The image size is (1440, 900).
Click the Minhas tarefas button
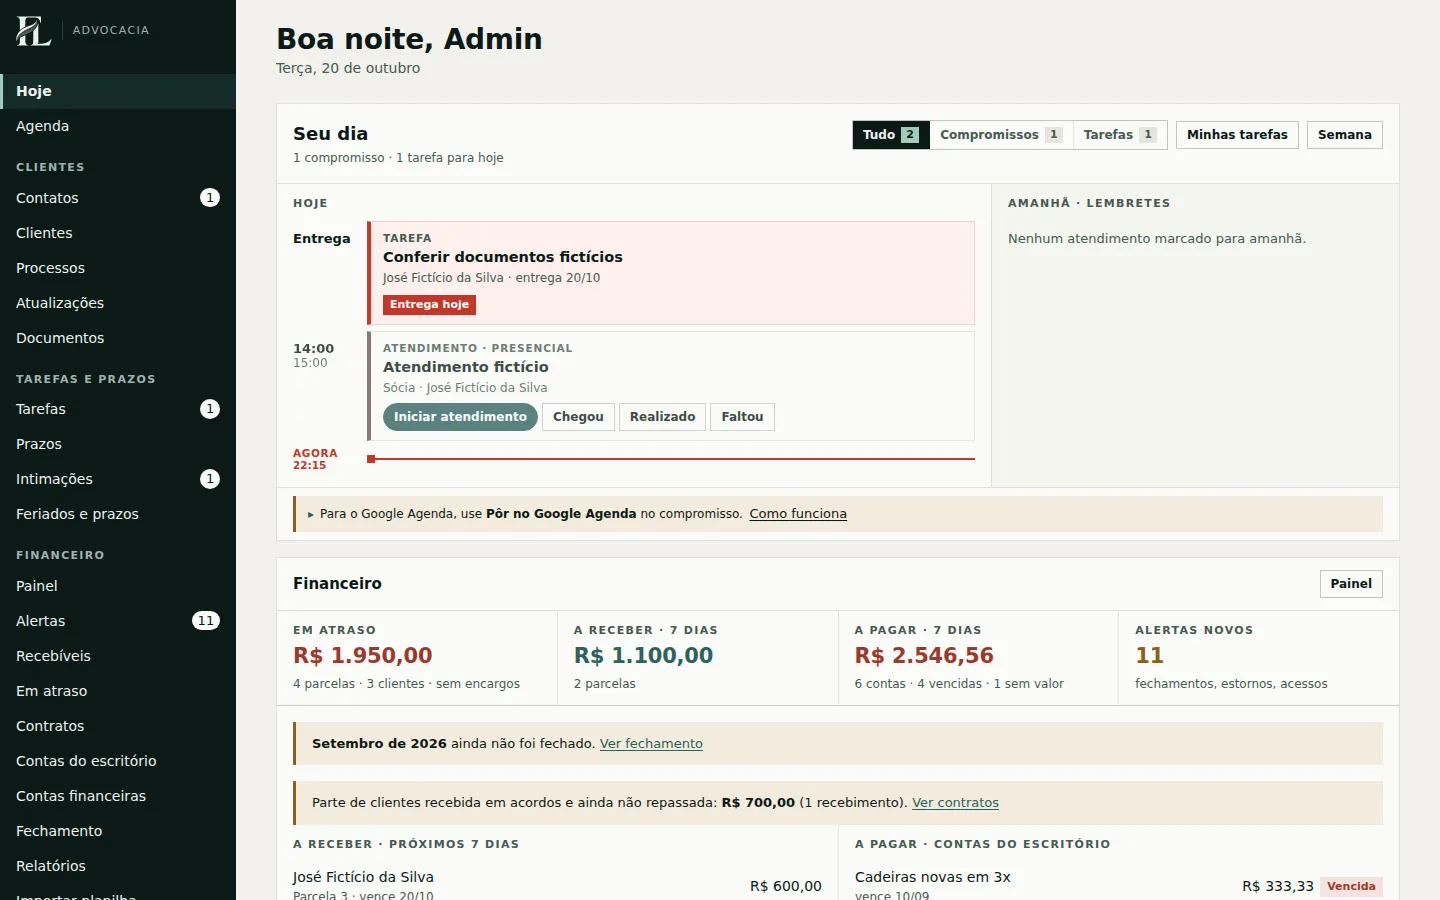pyautogui.click(x=1237, y=135)
